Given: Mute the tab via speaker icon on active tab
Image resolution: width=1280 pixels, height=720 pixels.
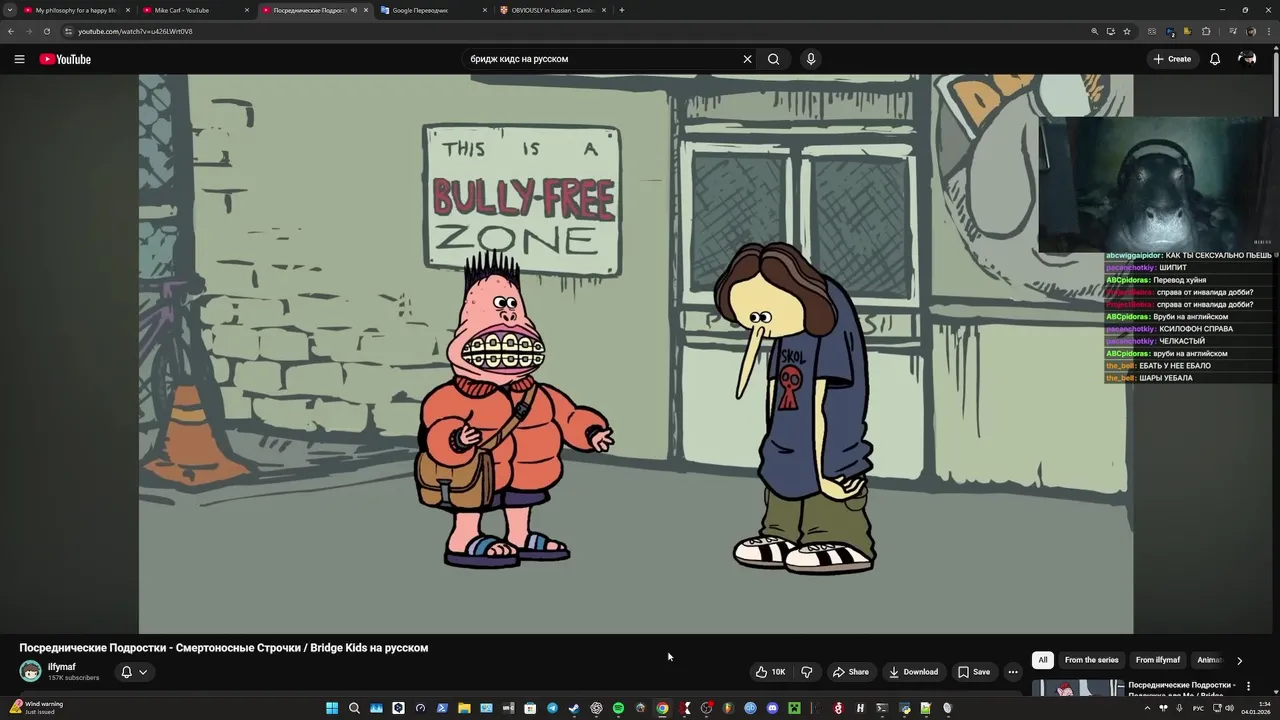Looking at the screenshot, I should [353, 10].
